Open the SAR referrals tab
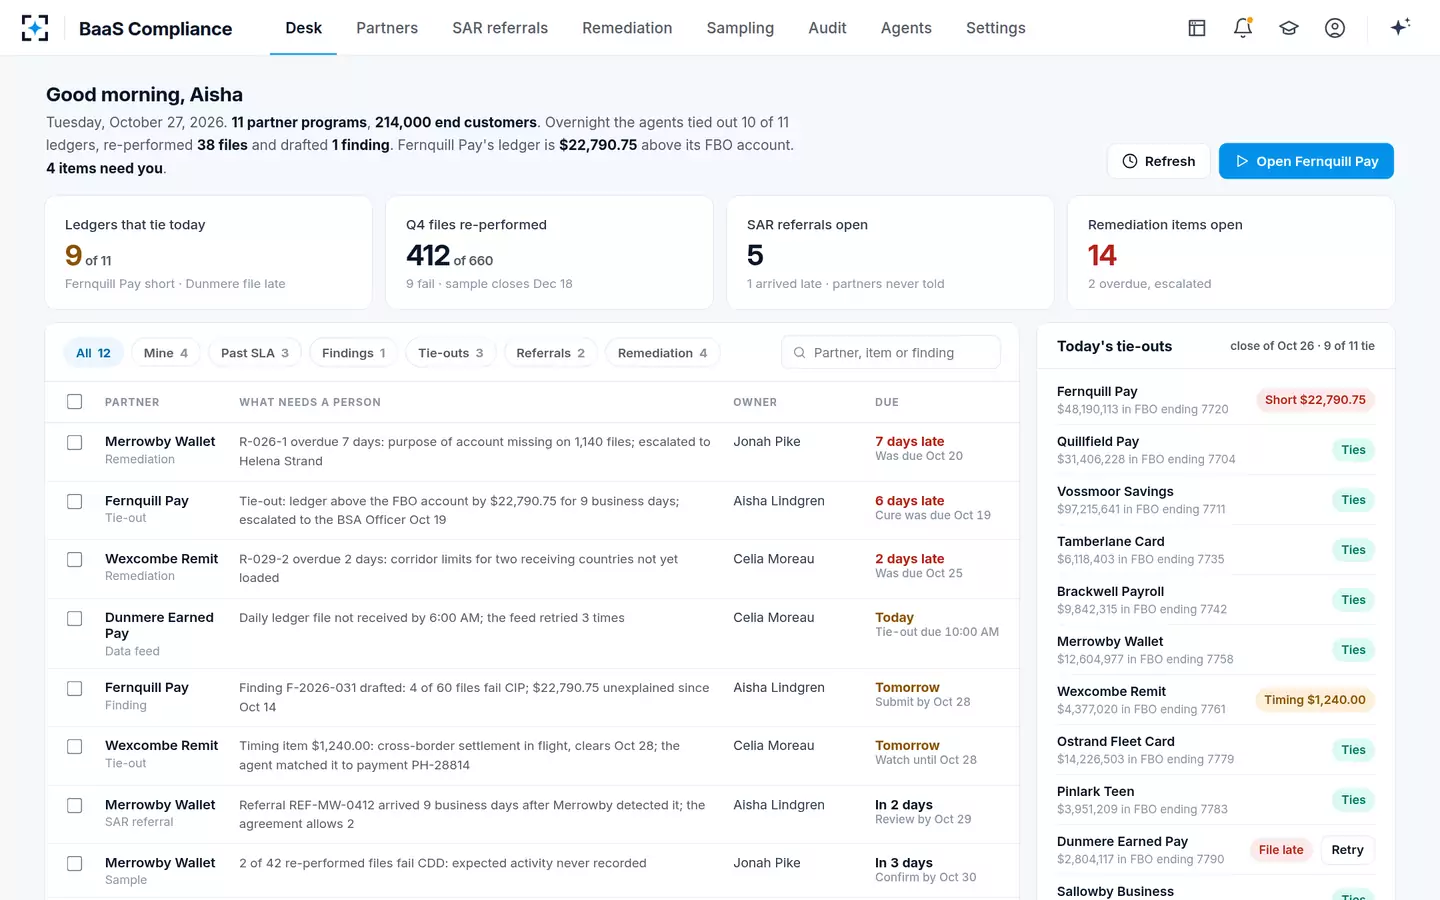 click(x=500, y=28)
